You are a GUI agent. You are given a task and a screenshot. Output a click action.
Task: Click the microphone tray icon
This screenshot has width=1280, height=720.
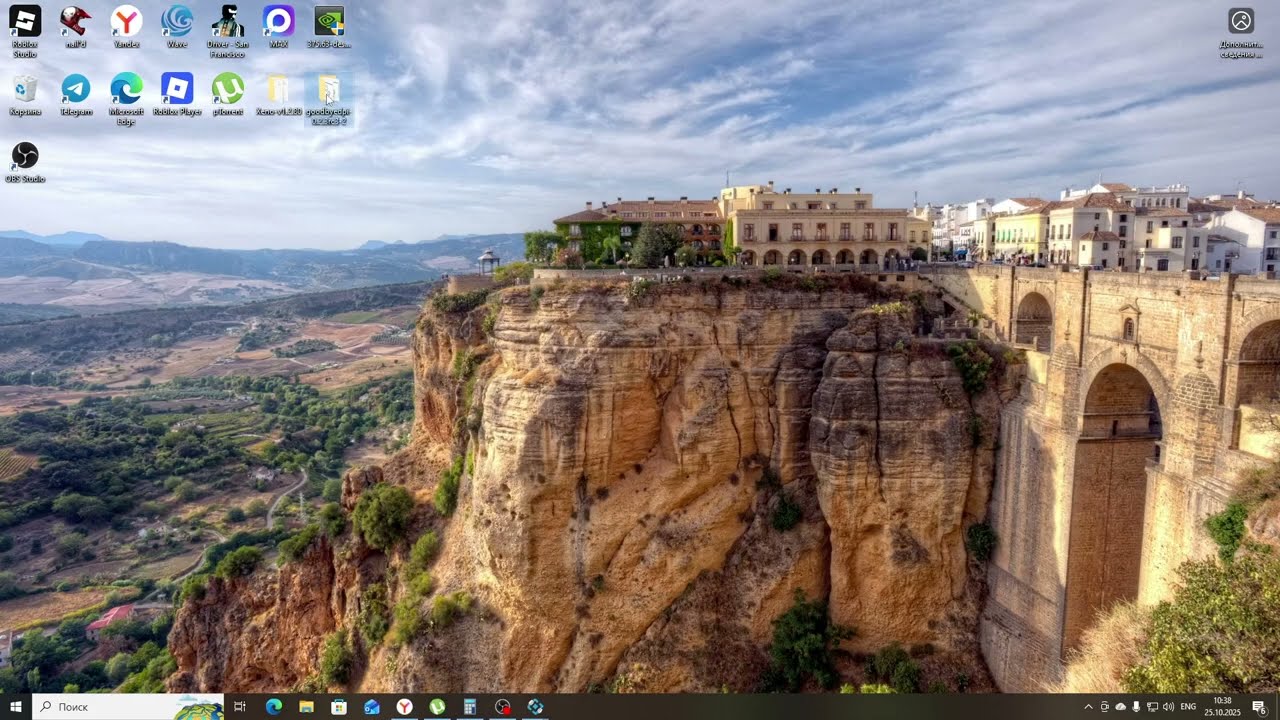pyautogui.click(x=1137, y=707)
